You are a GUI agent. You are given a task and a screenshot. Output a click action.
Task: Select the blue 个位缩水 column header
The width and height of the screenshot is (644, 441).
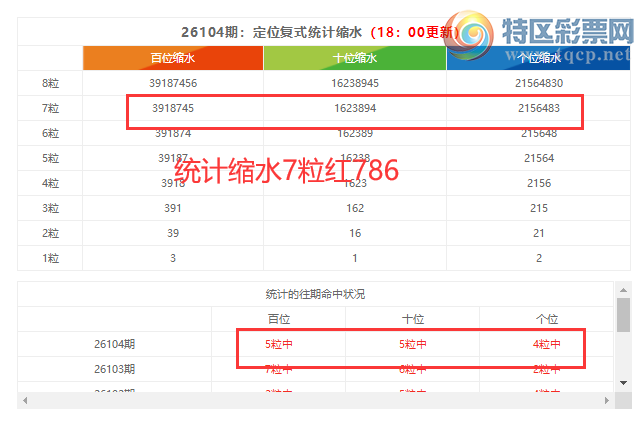pos(538,58)
